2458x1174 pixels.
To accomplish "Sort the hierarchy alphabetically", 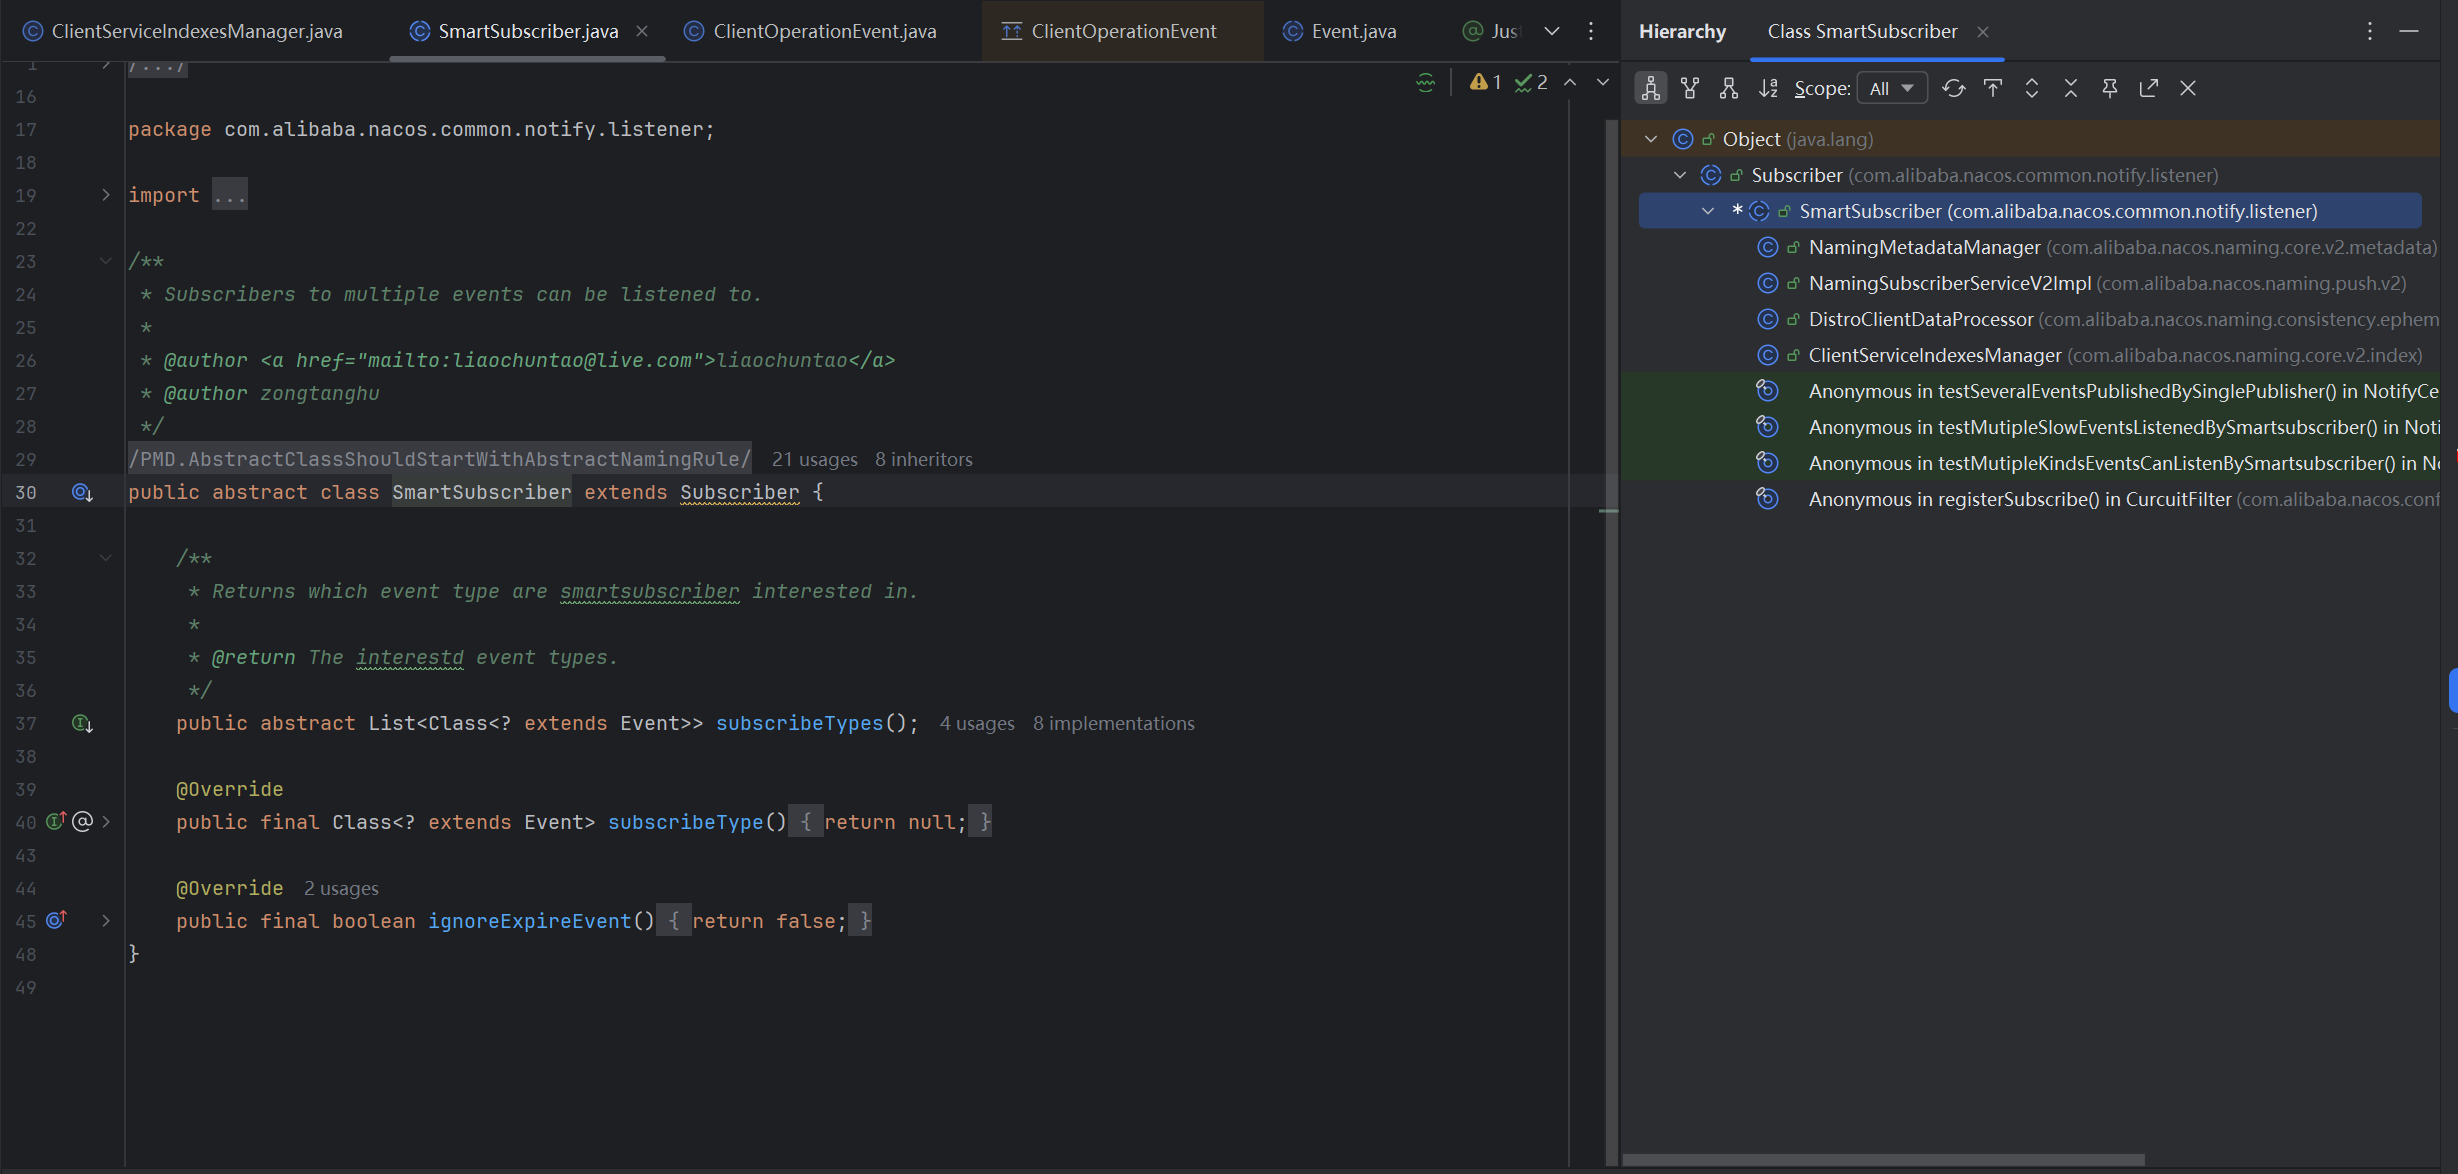I will [x=1768, y=88].
